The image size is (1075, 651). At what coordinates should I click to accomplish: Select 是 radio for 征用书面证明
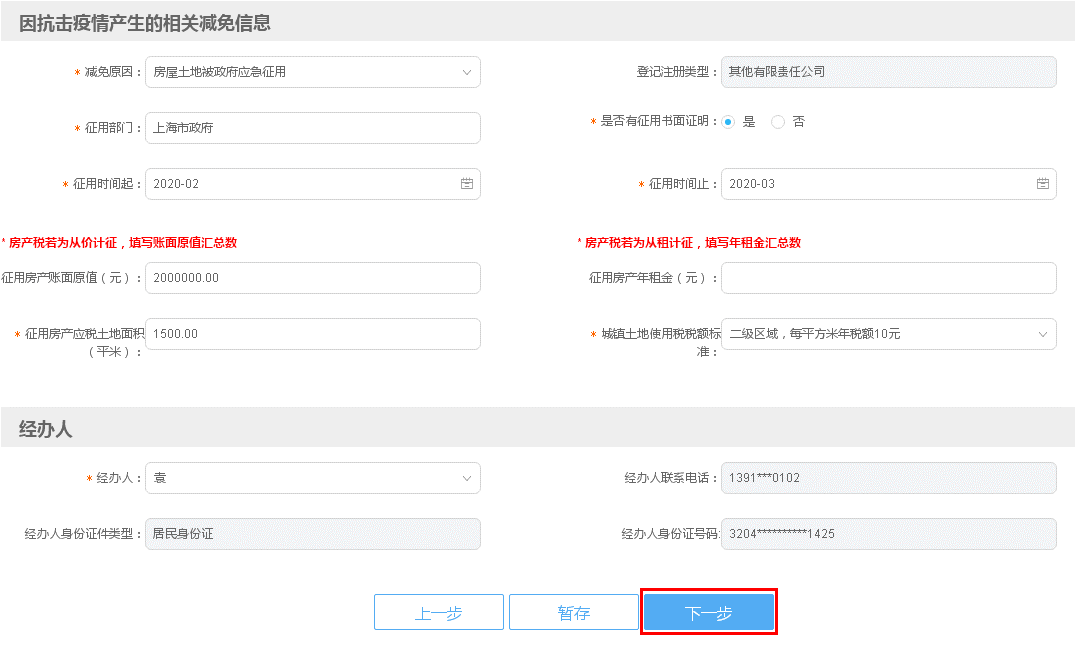(x=728, y=122)
